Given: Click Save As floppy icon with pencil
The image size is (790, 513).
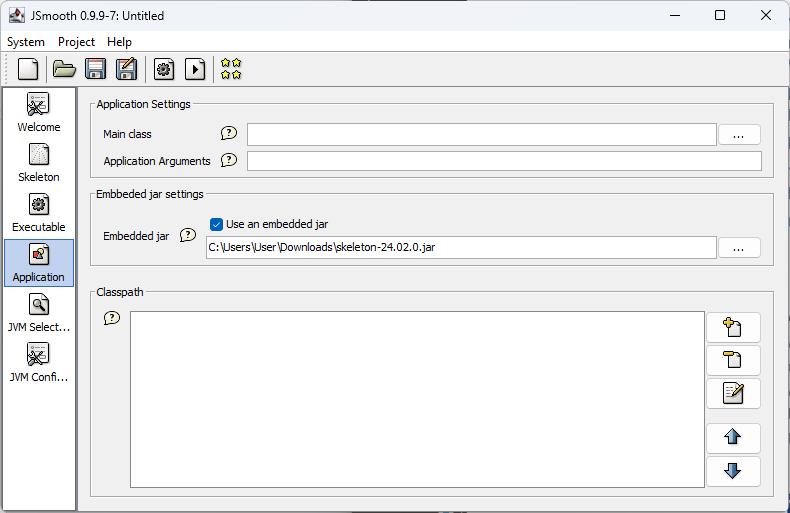Looking at the screenshot, I should (x=126, y=69).
